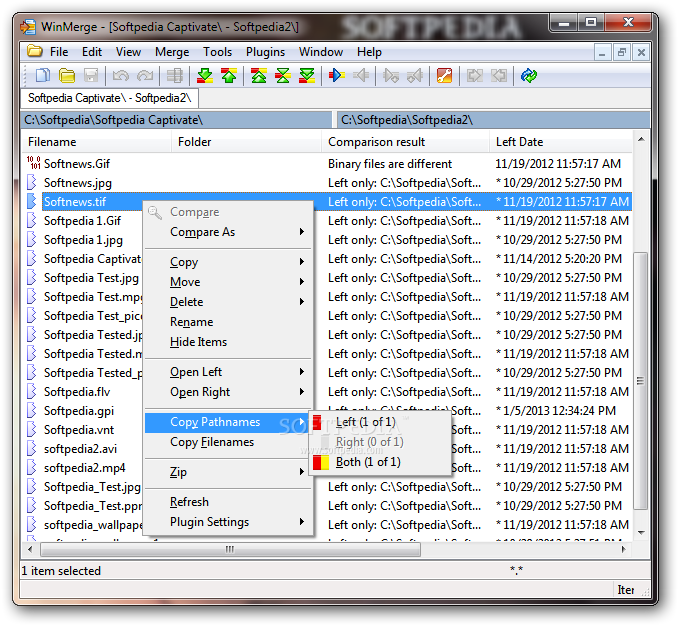Image resolution: width=679 pixels, height=626 pixels.
Task: Select Both (1 of 1) submenu entry
Action: (380, 462)
